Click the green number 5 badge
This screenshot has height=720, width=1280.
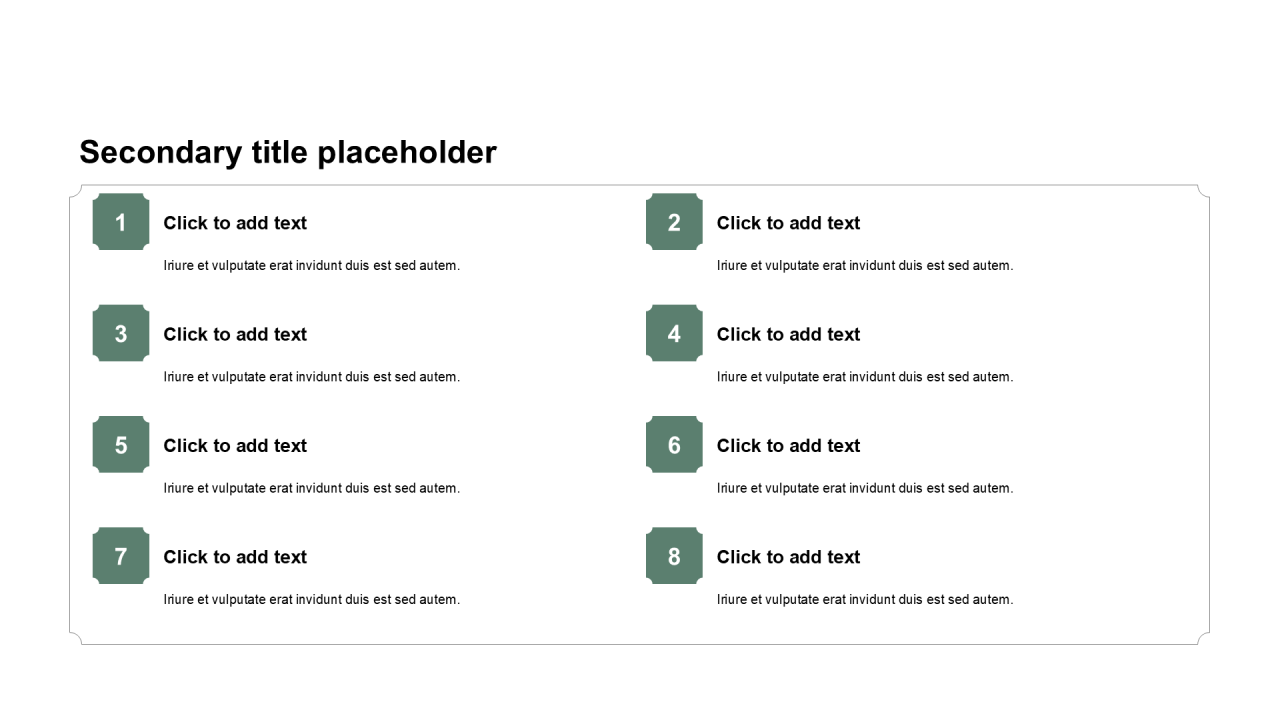[x=121, y=445]
